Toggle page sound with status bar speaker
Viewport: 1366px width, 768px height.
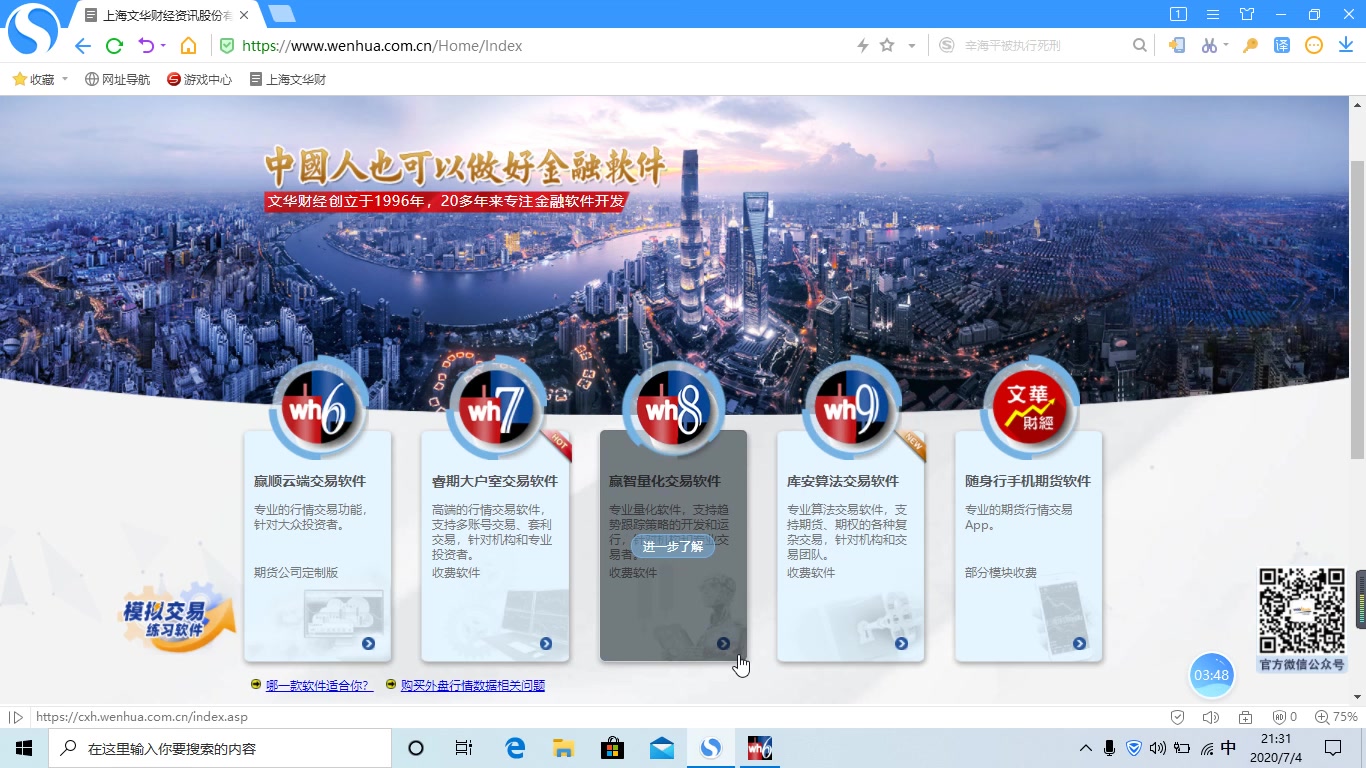1211,717
